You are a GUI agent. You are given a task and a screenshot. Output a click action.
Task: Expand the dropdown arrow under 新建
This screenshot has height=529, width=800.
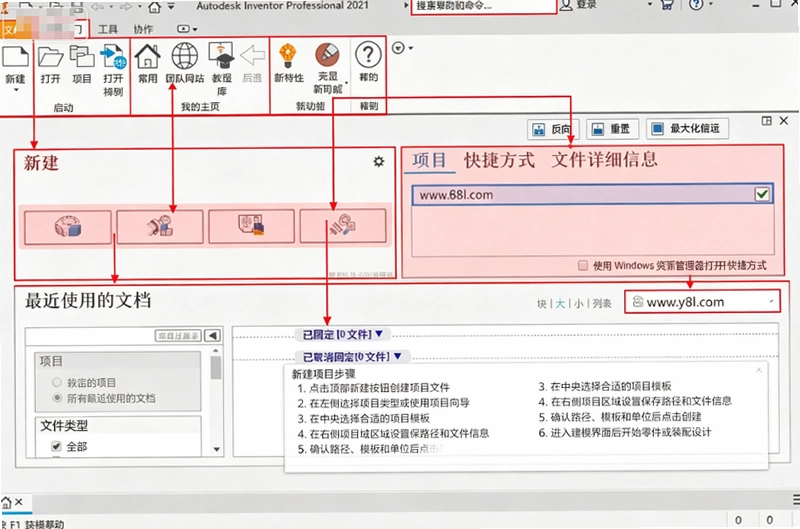click(x=16, y=90)
